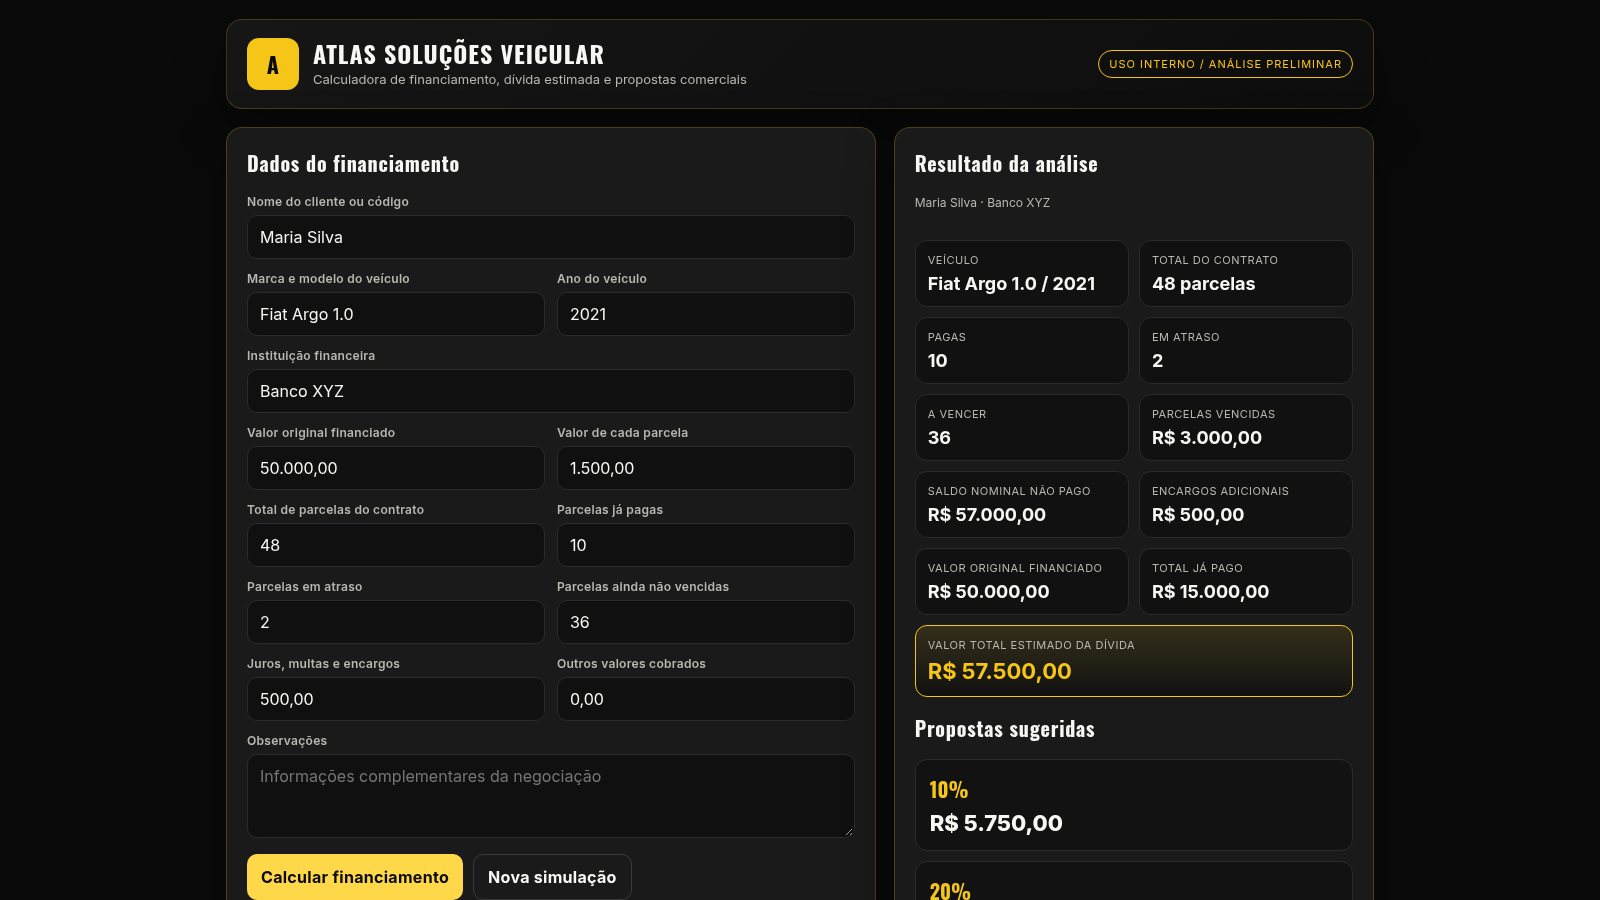Click the "Encargos adicionais" value R$ 500,00
This screenshot has width=1600, height=900.
pos(1198,515)
